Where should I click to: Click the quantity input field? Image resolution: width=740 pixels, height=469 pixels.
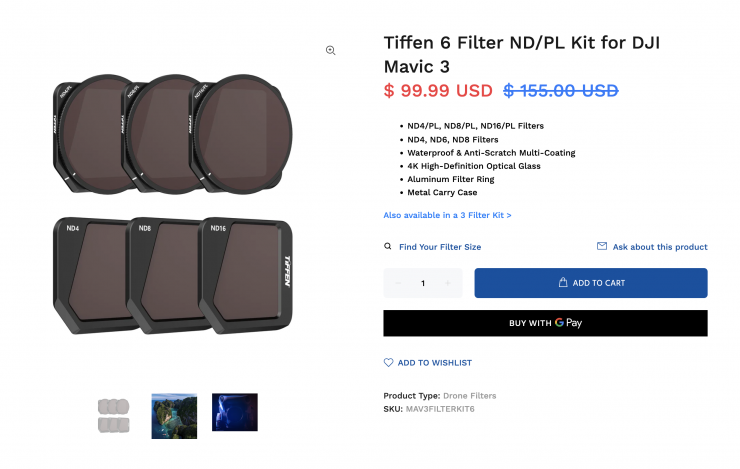[x=423, y=283]
